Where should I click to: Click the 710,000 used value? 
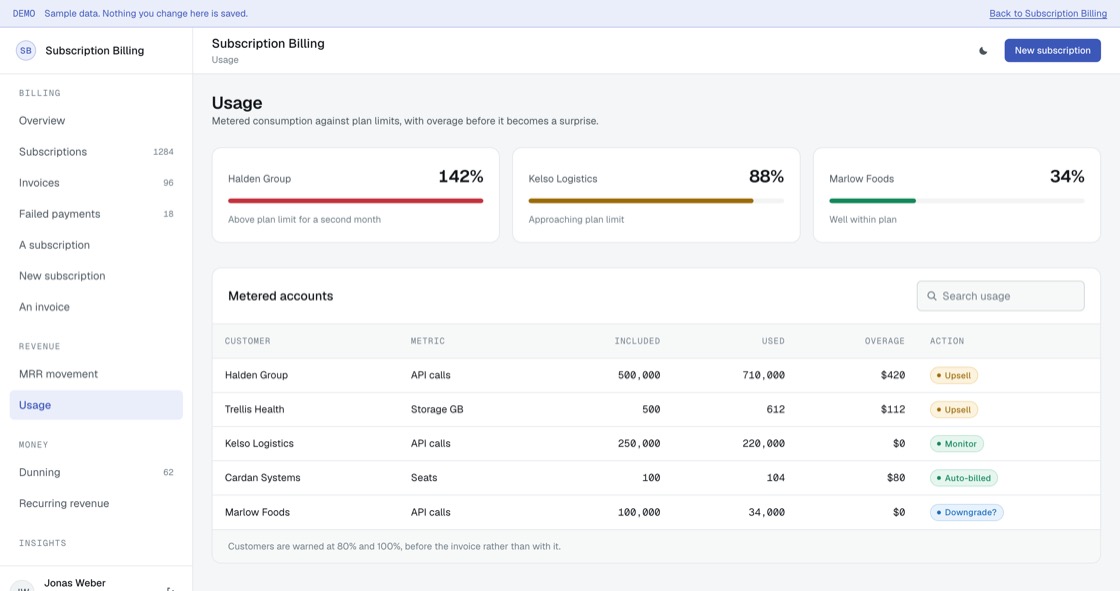tap(764, 375)
